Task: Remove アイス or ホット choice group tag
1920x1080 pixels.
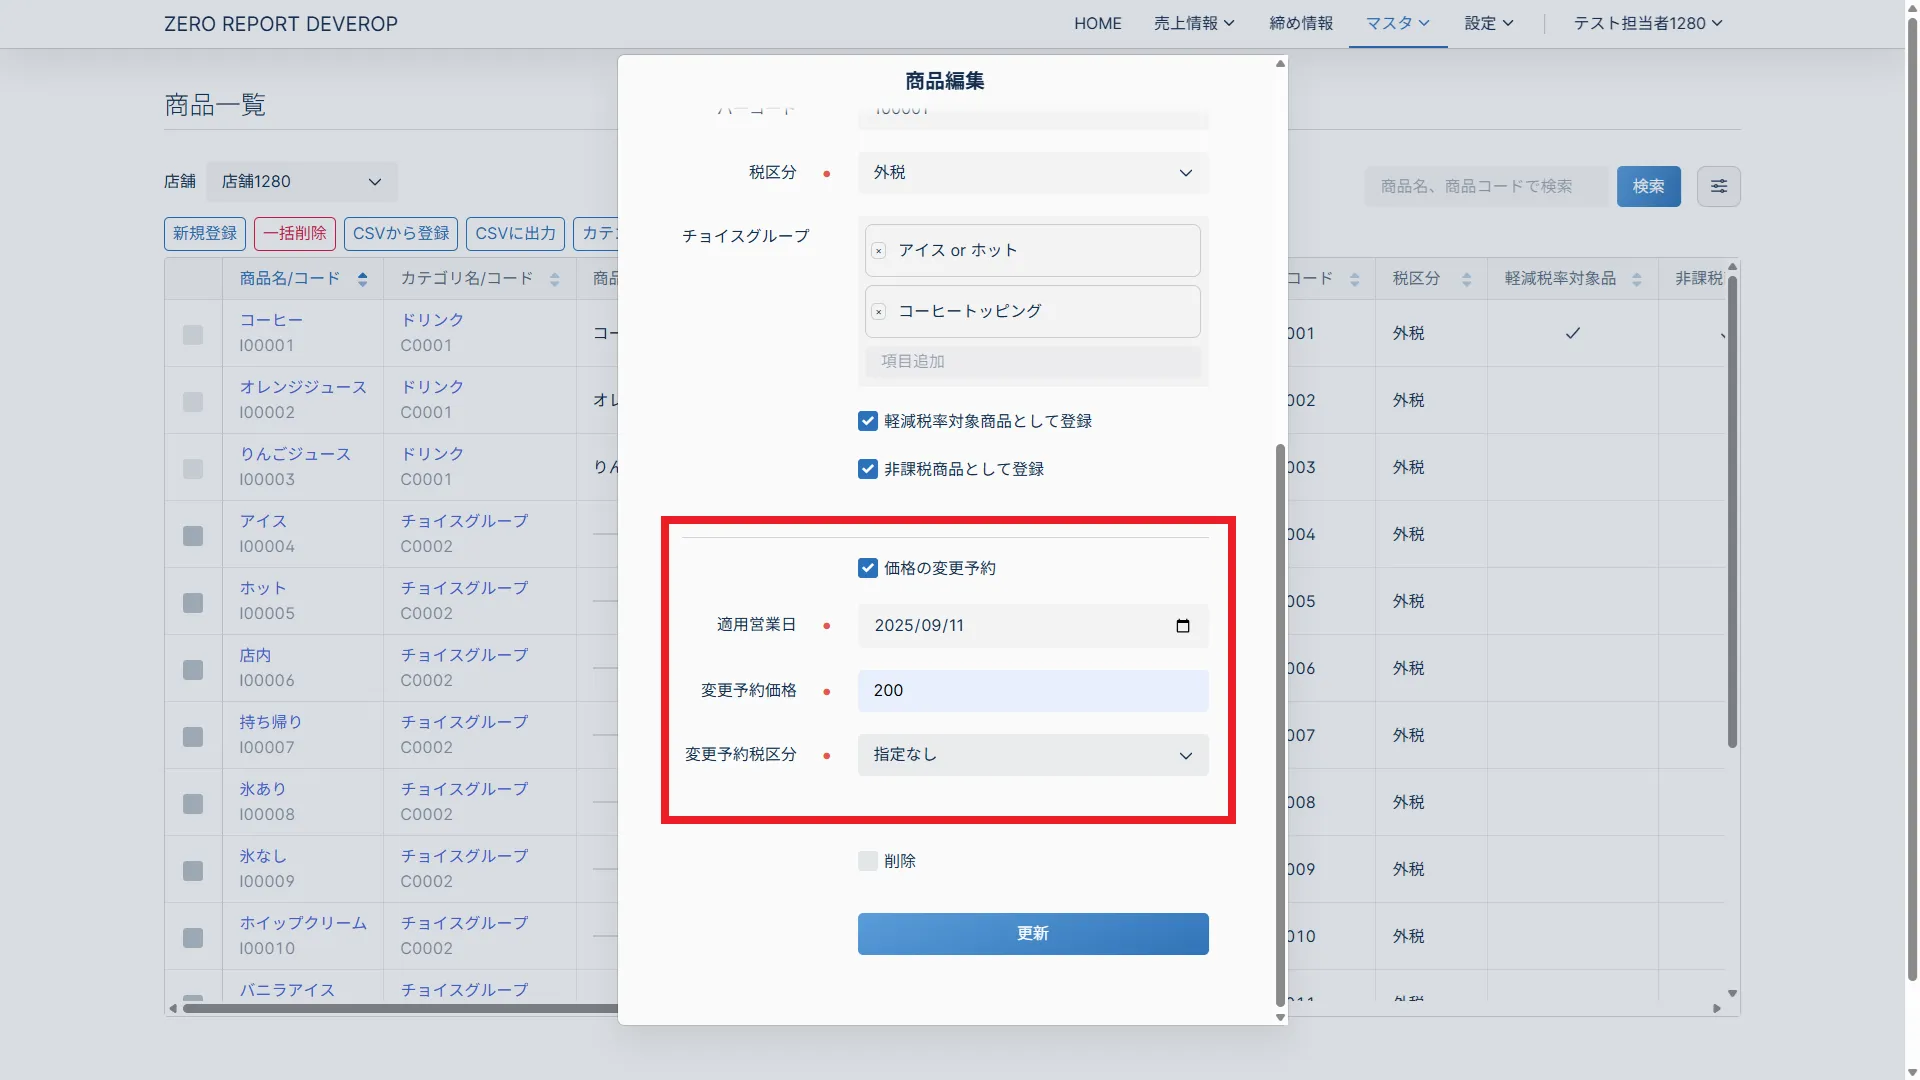Action: coord(878,251)
